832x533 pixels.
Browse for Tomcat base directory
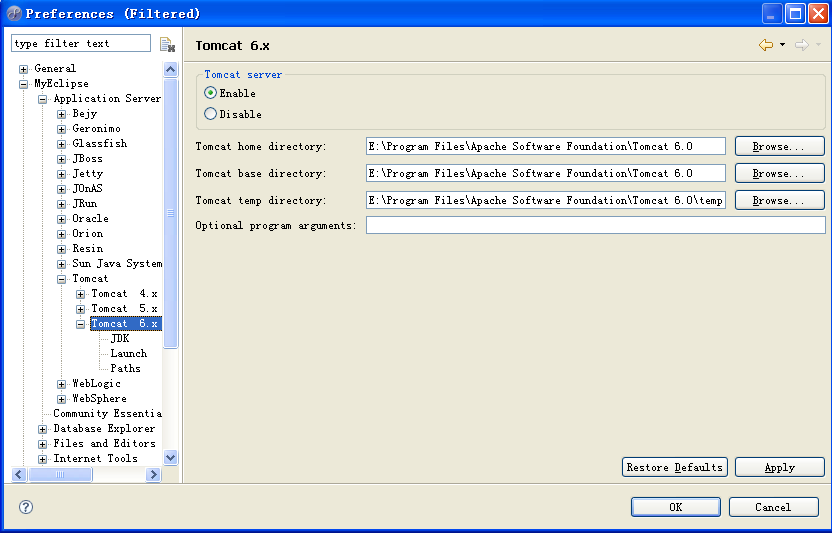[x=779, y=173]
